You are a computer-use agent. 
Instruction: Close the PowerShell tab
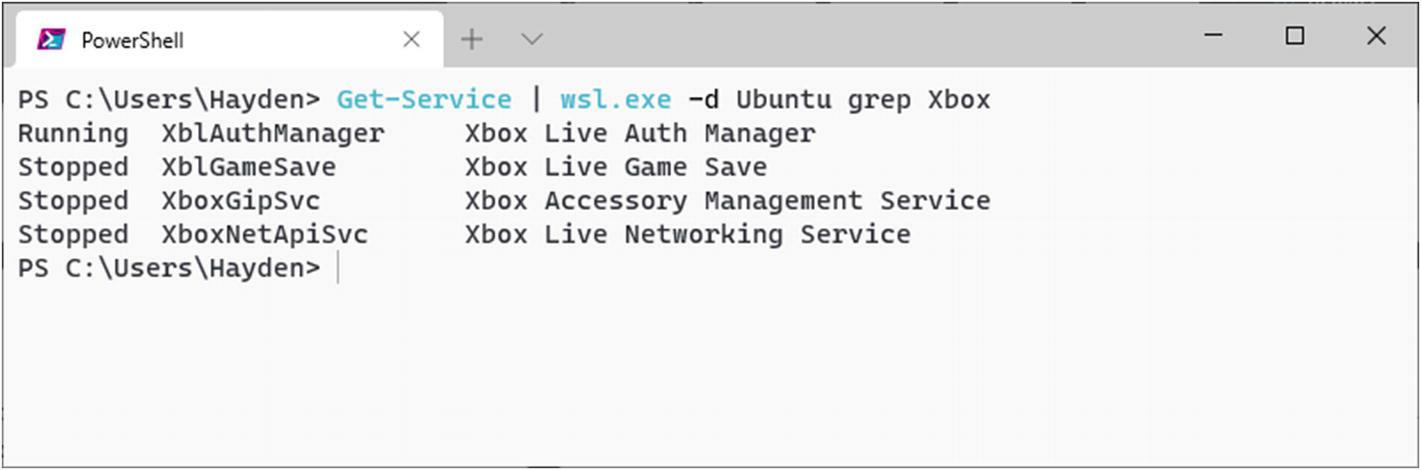pyautogui.click(x=411, y=39)
